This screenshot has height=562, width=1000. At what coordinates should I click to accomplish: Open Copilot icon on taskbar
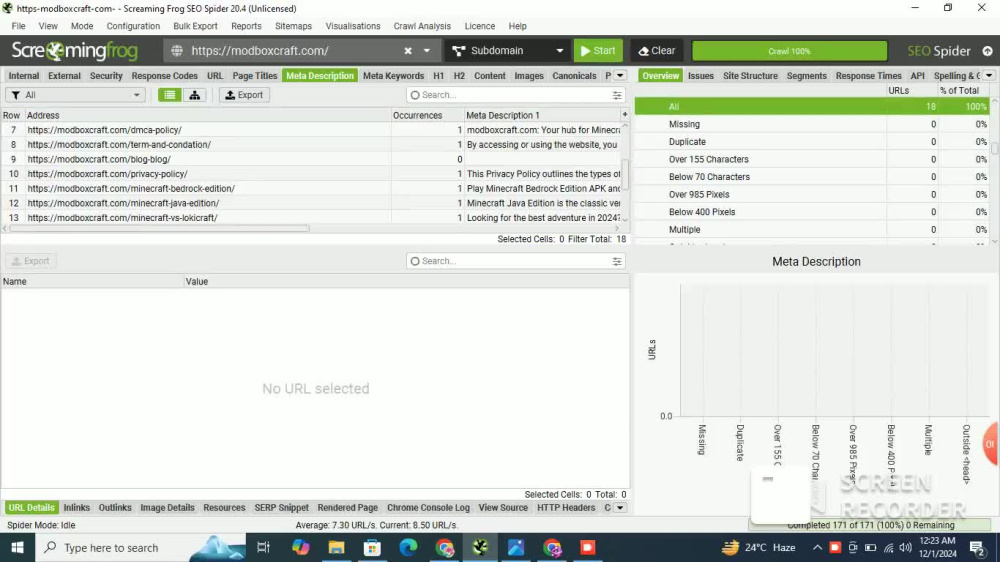tap(300, 547)
